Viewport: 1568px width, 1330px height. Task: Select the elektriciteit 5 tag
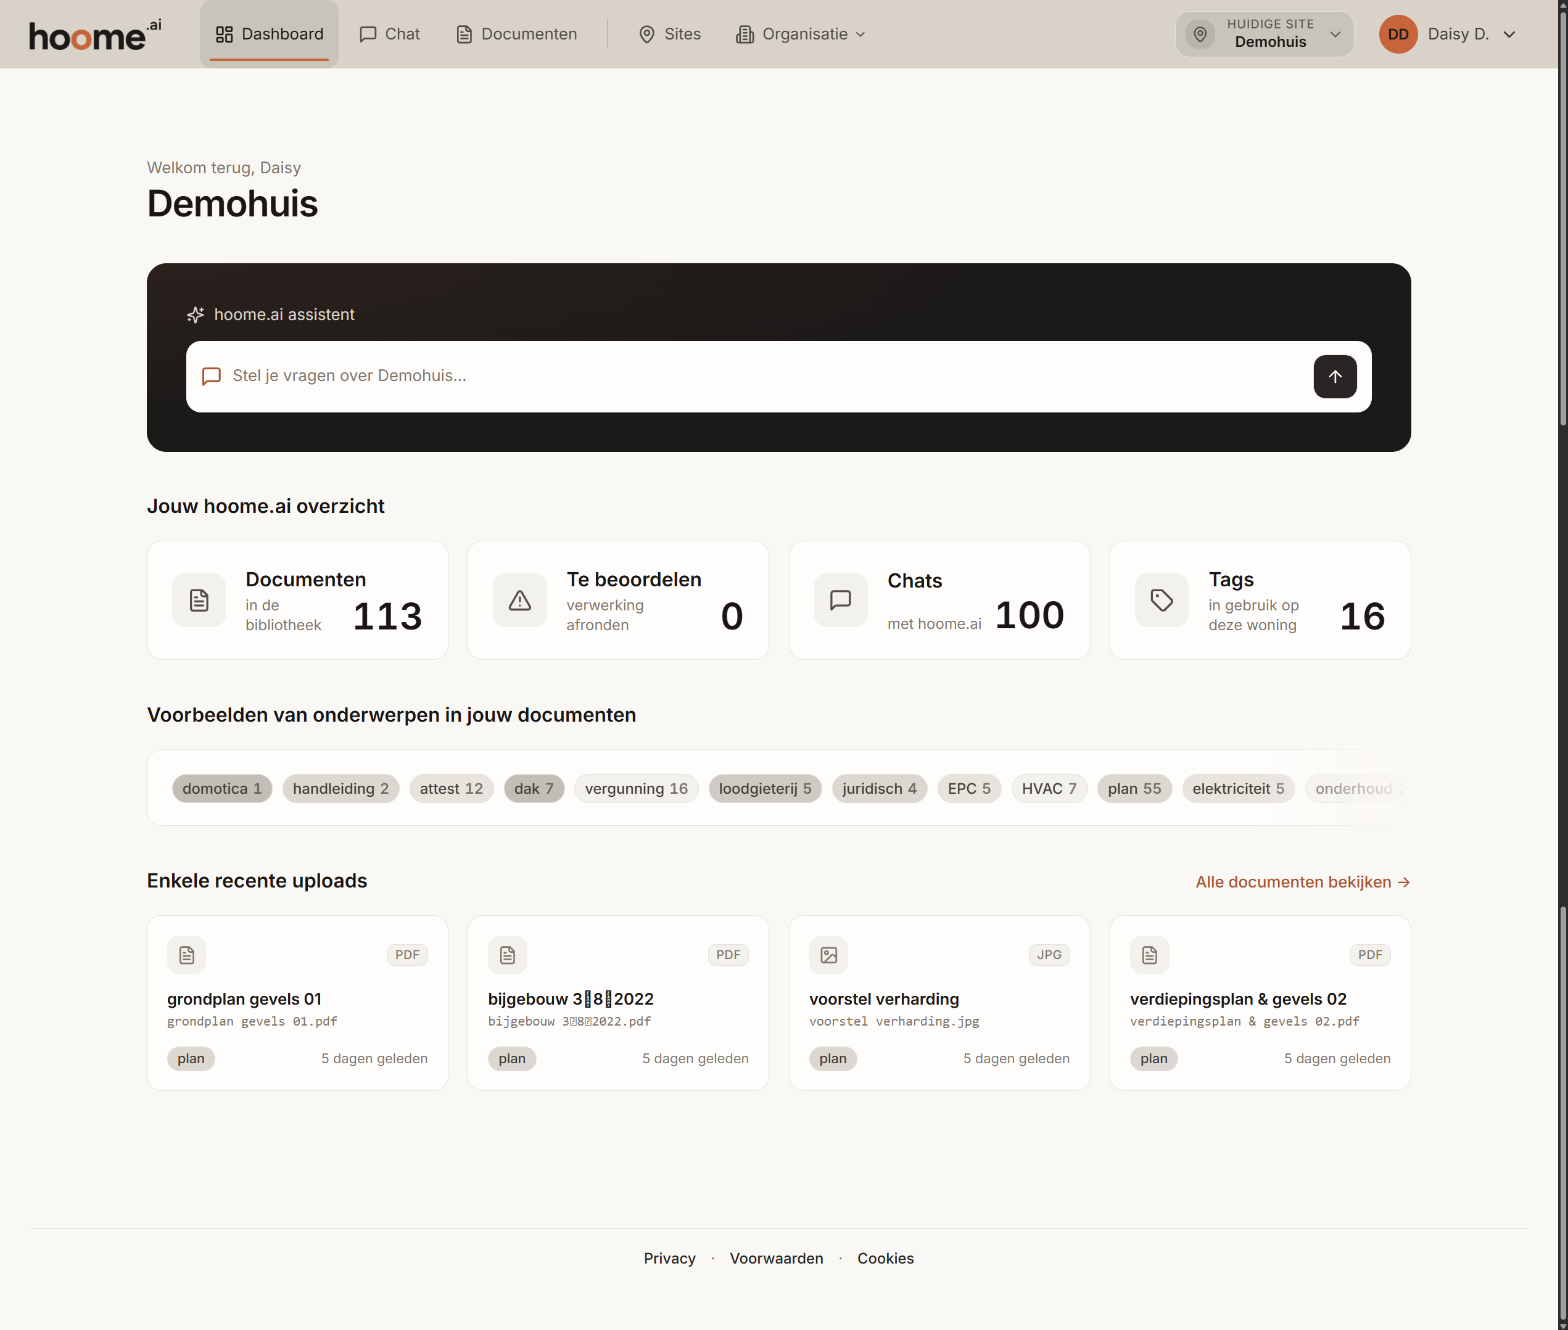1238,789
